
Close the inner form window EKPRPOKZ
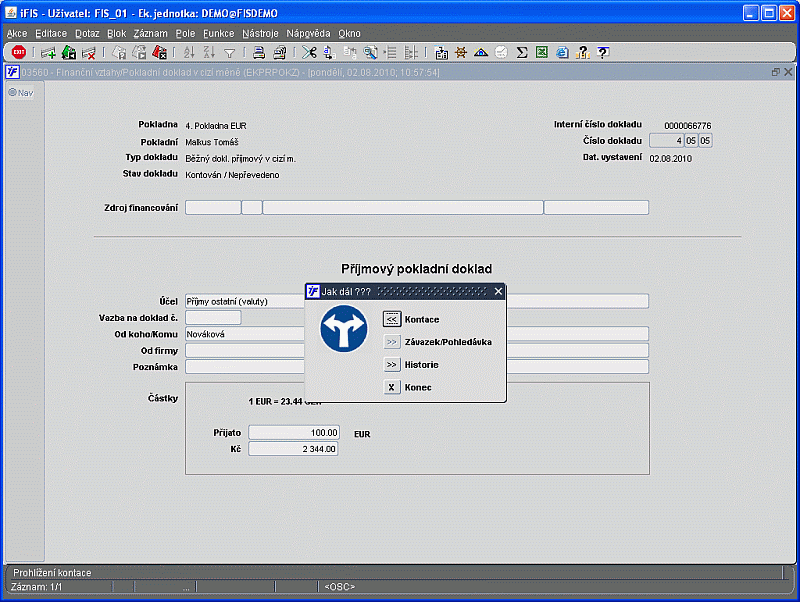tap(788, 72)
